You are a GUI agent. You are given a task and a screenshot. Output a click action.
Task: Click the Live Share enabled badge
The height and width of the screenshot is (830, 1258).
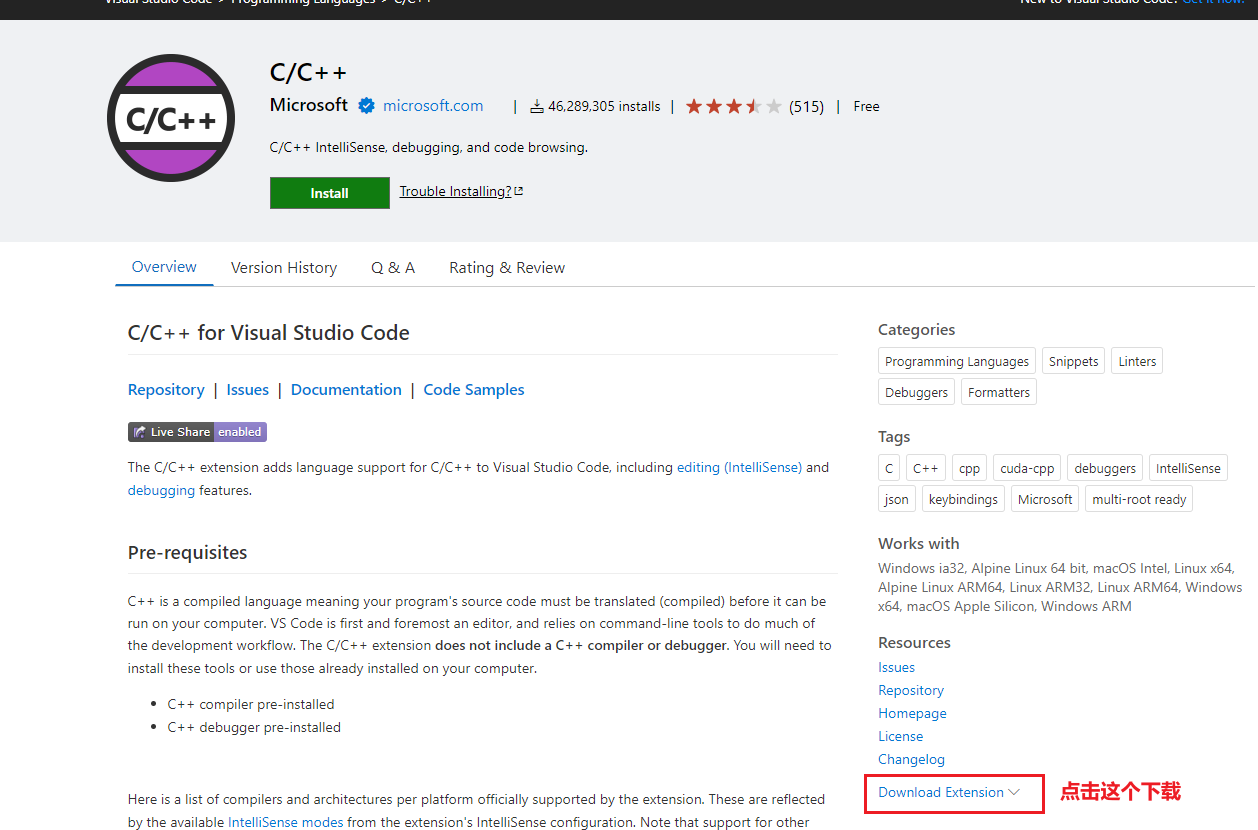197,432
